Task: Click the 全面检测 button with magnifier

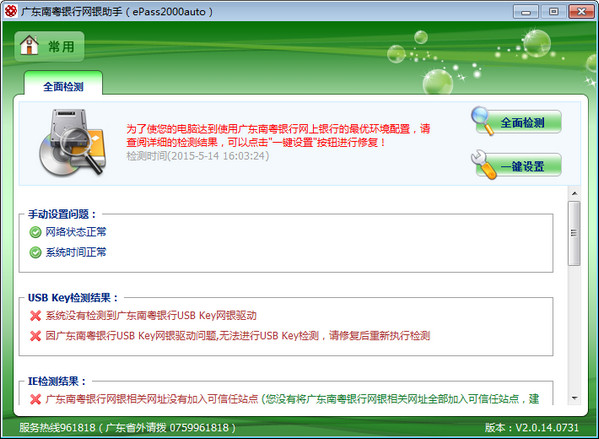Action: click(x=516, y=121)
